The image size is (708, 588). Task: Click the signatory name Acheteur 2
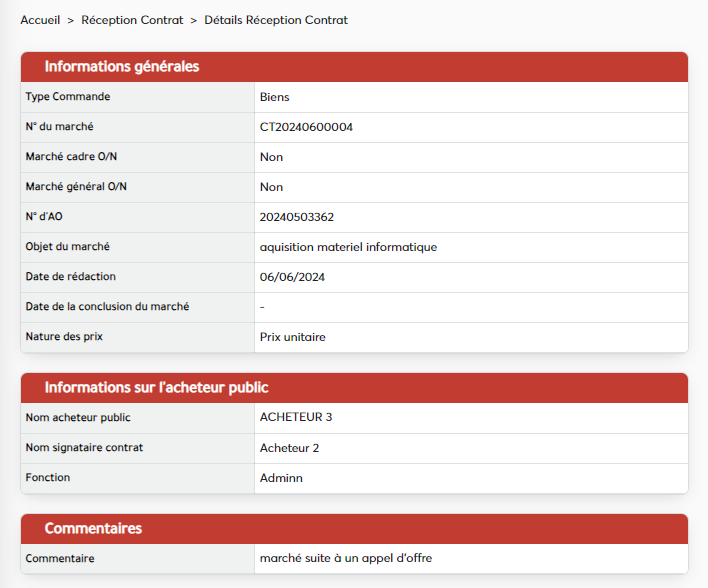pos(289,448)
